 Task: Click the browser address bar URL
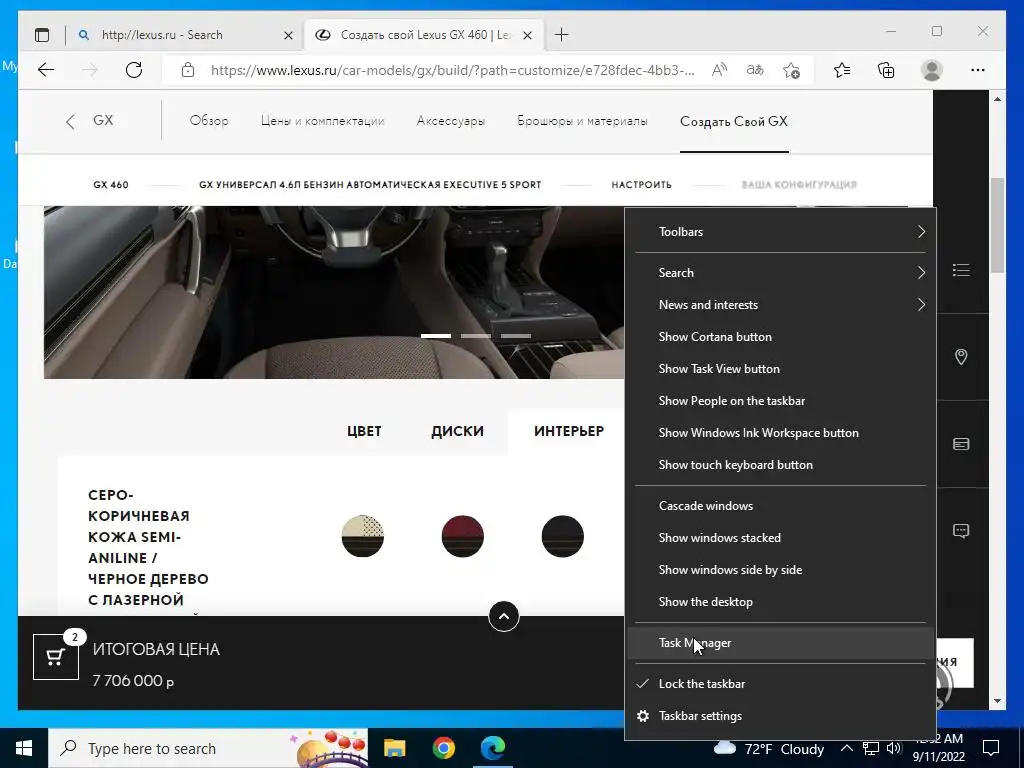pos(453,70)
